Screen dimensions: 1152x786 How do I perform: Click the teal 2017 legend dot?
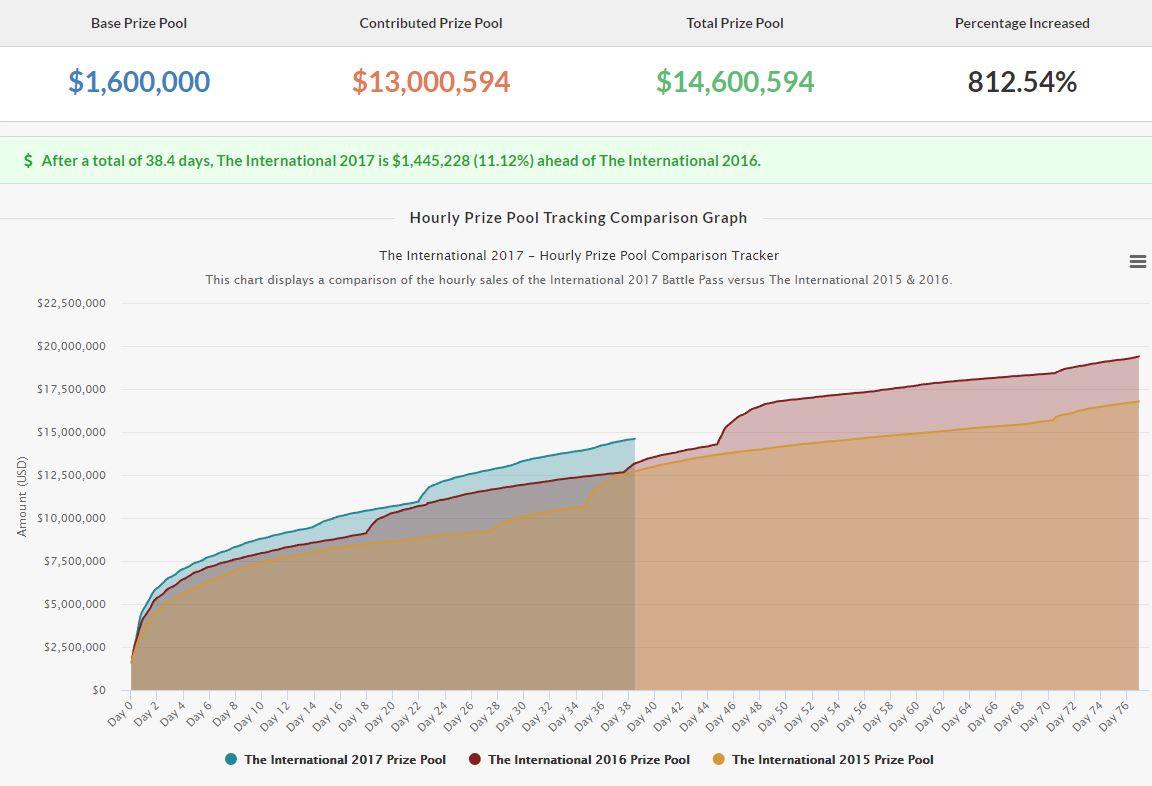pos(231,760)
